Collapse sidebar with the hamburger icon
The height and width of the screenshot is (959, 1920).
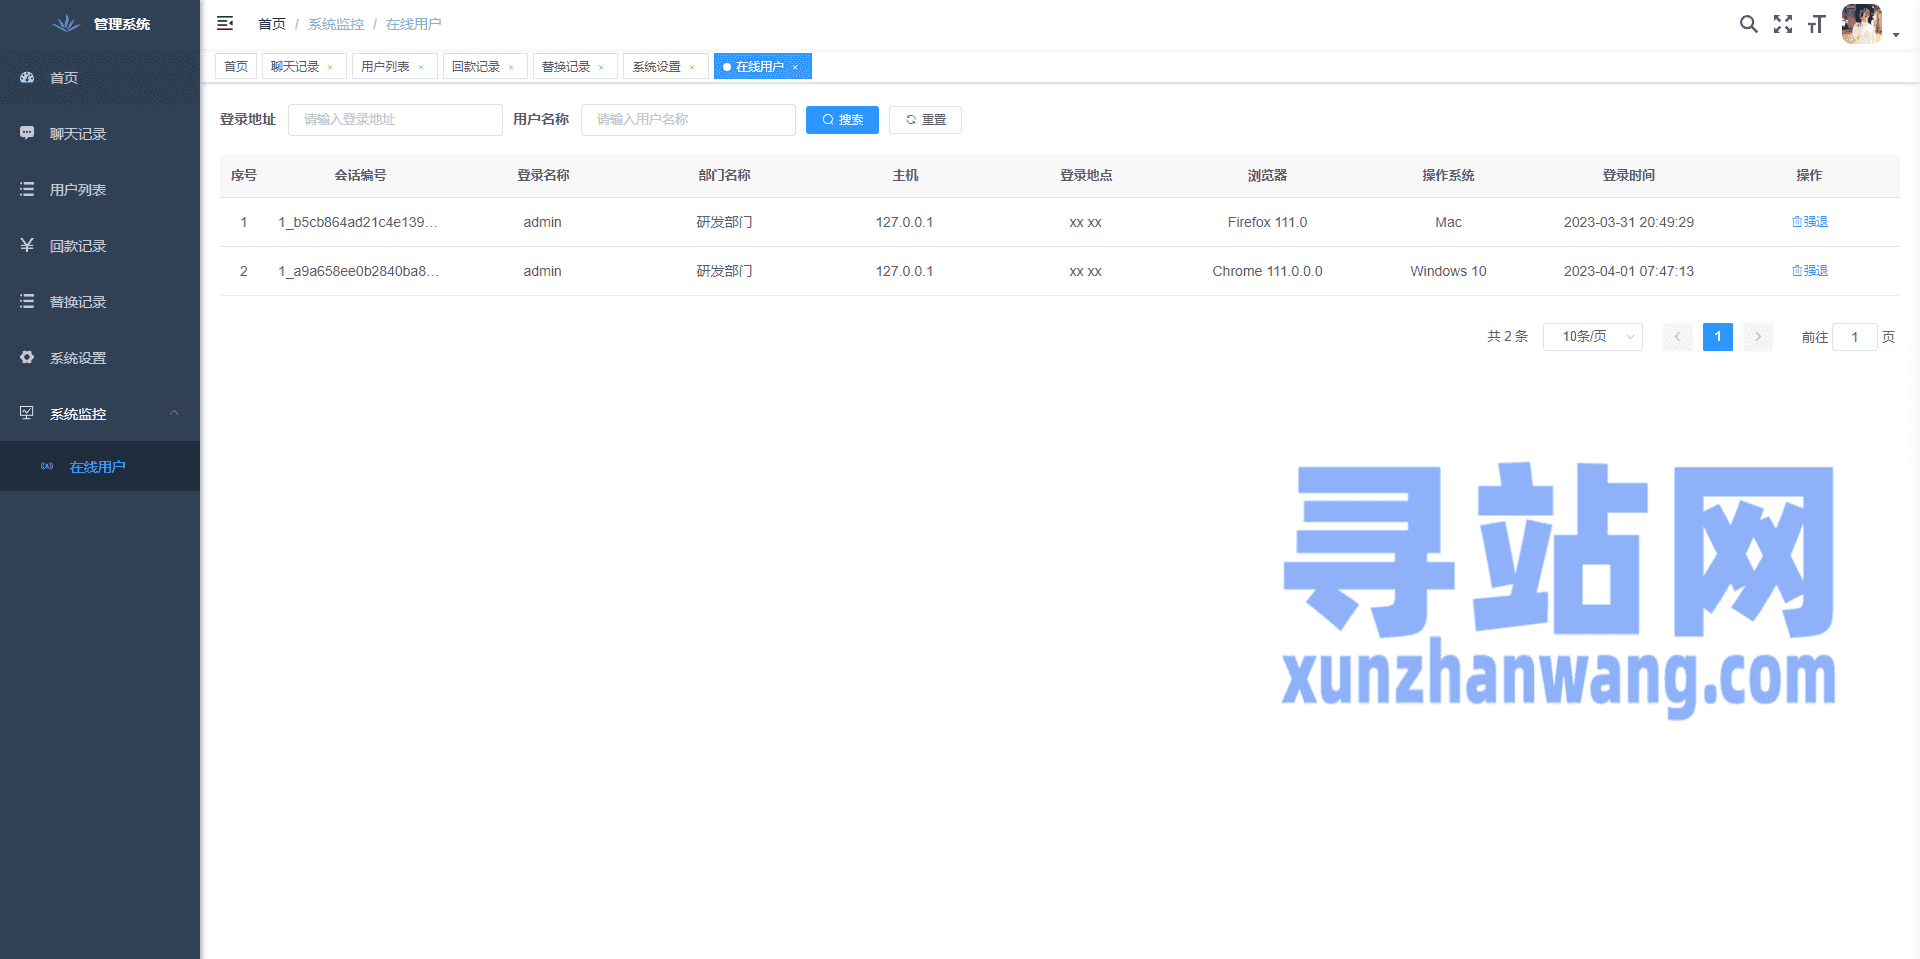coord(225,23)
